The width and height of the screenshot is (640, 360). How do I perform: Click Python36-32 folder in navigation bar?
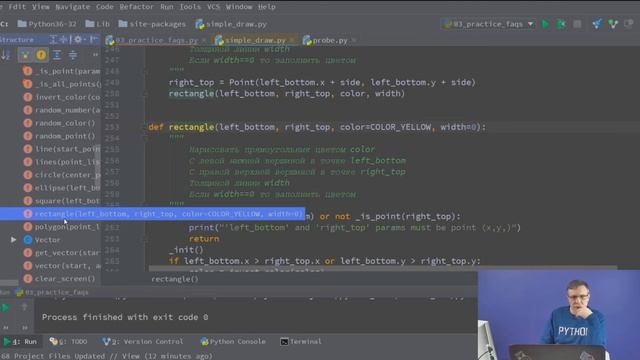[x=47, y=24]
